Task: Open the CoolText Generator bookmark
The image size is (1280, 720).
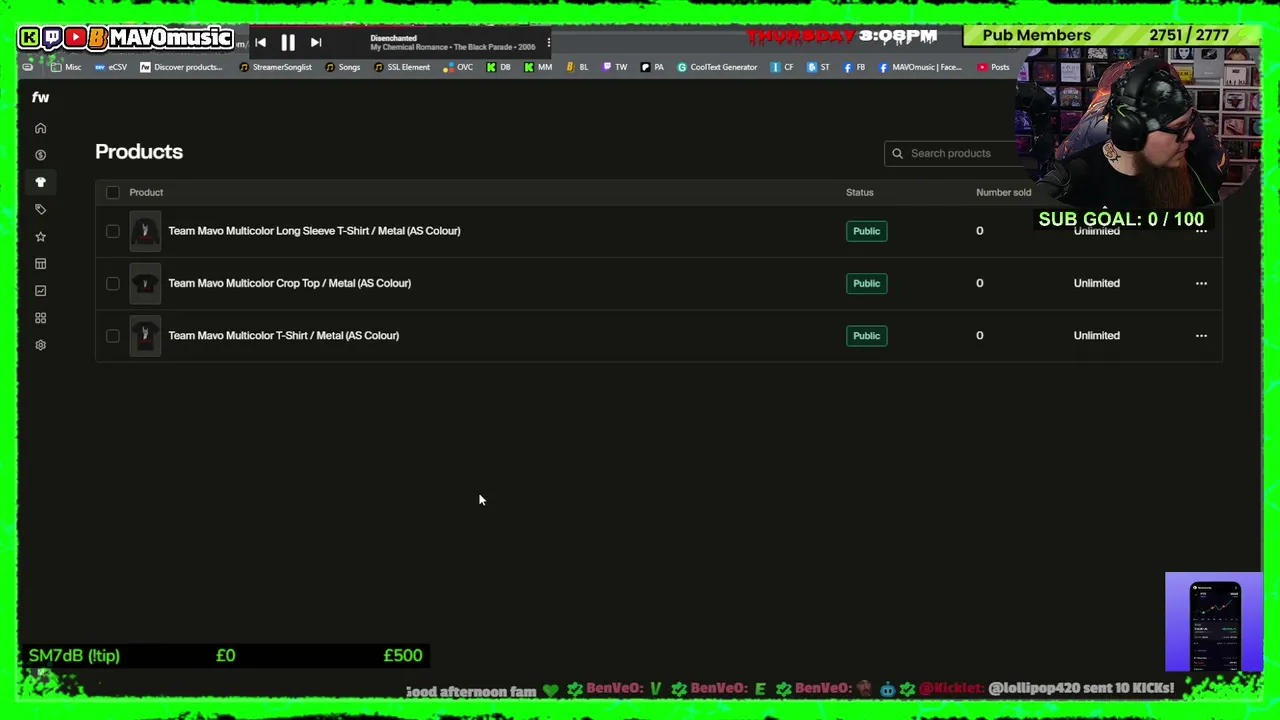Action: (717, 67)
